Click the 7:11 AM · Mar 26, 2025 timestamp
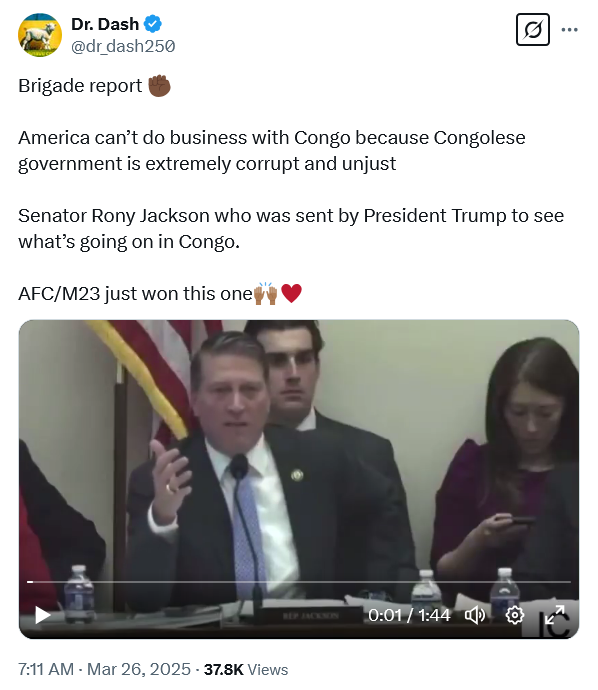 (104, 669)
